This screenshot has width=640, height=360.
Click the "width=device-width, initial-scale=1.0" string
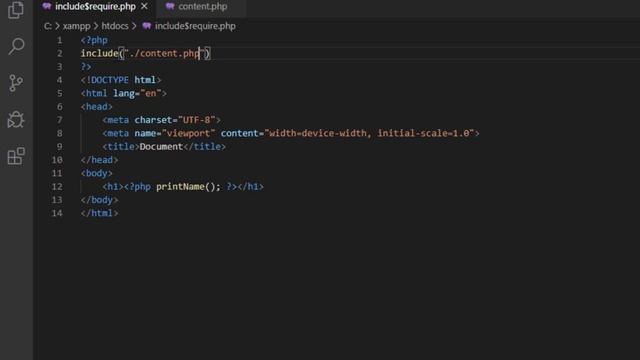[369, 133]
